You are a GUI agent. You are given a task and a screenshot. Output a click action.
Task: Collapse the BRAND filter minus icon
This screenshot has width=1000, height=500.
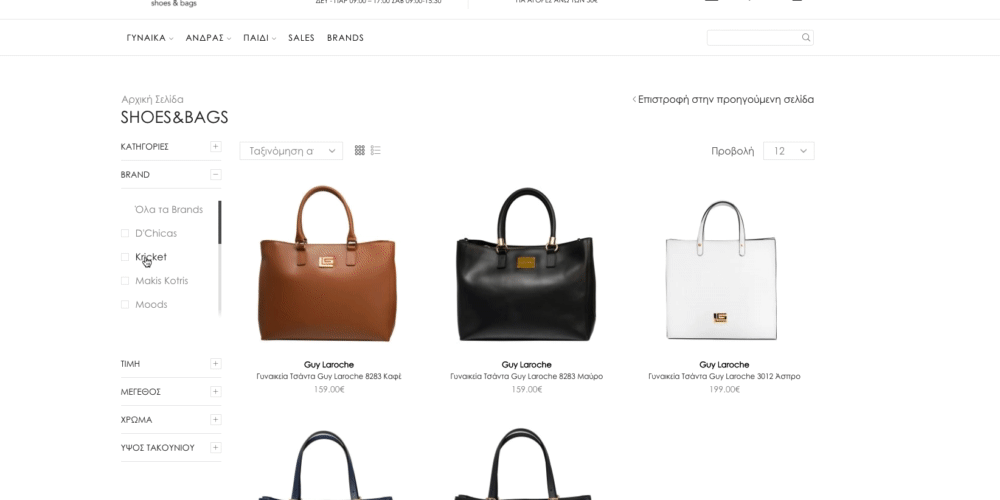tap(216, 175)
